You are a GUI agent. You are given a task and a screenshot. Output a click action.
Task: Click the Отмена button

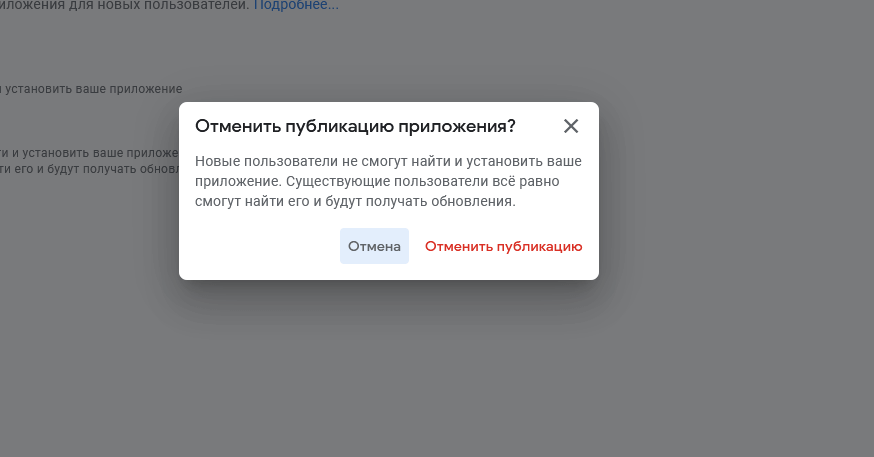[375, 246]
